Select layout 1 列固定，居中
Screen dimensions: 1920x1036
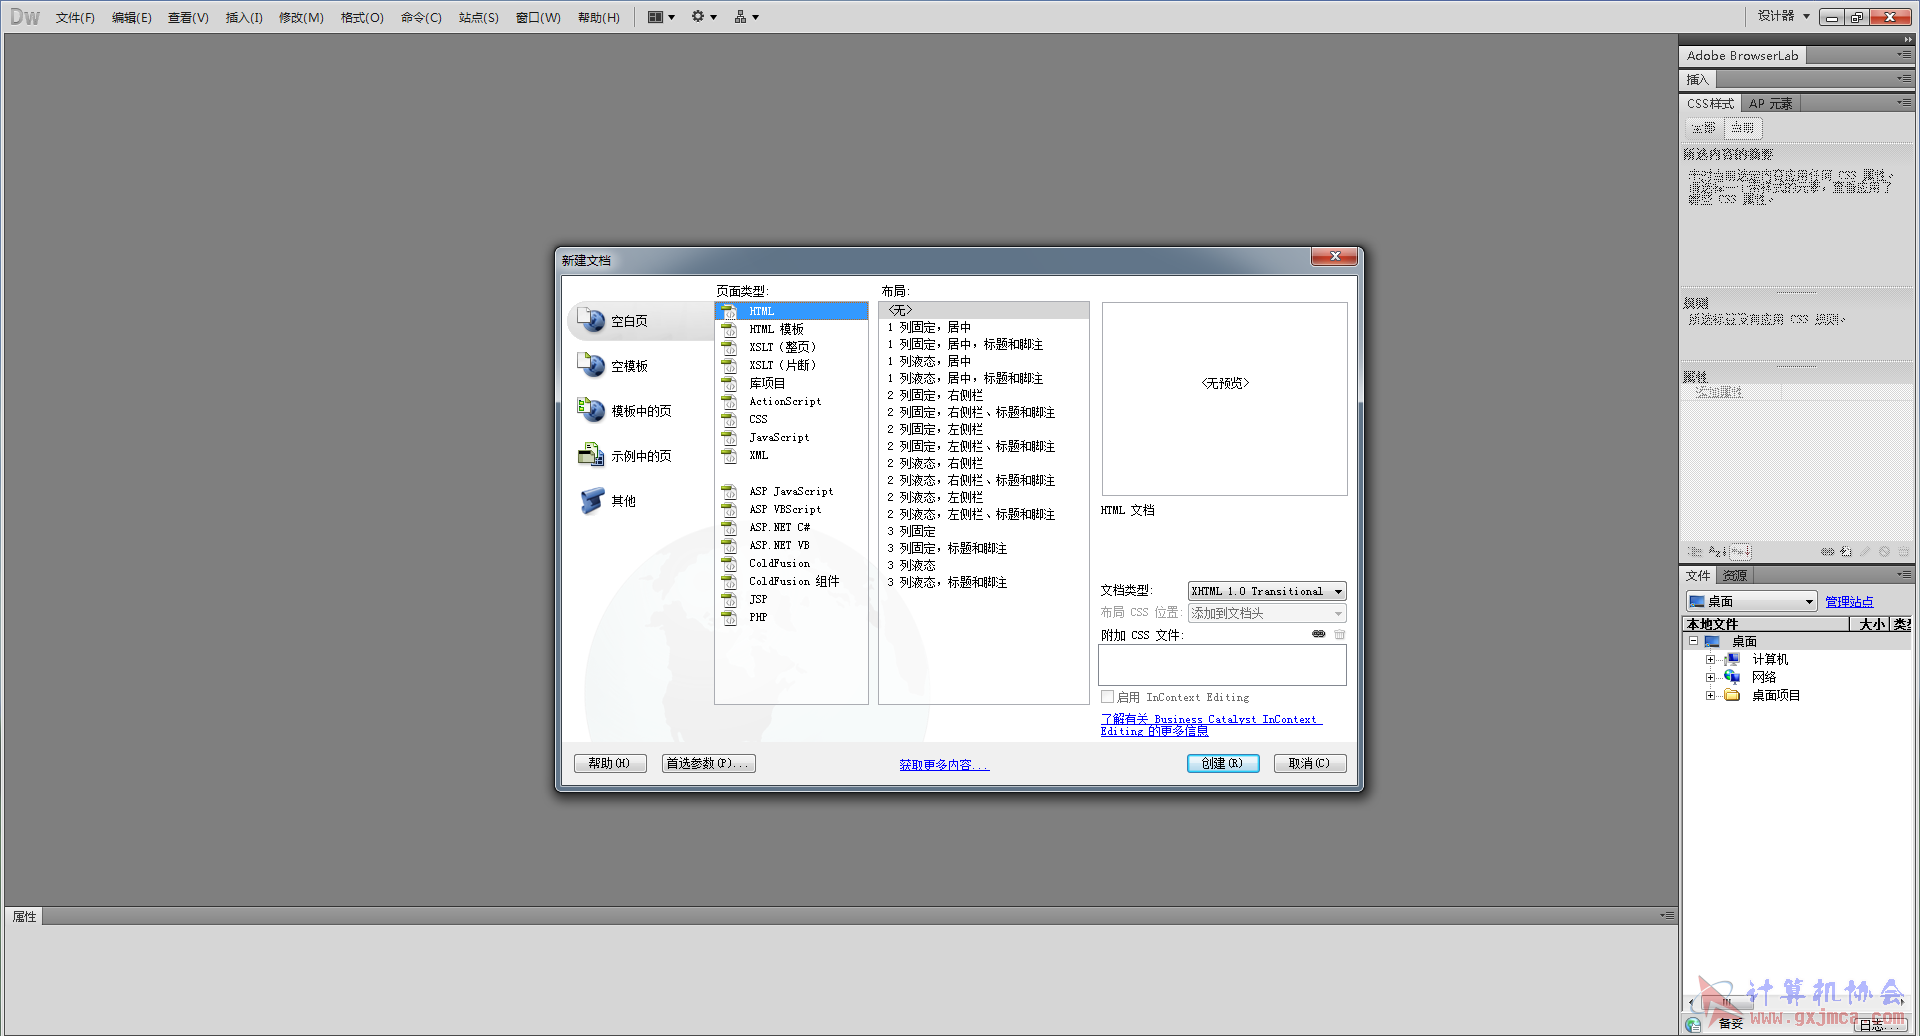point(983,327)
